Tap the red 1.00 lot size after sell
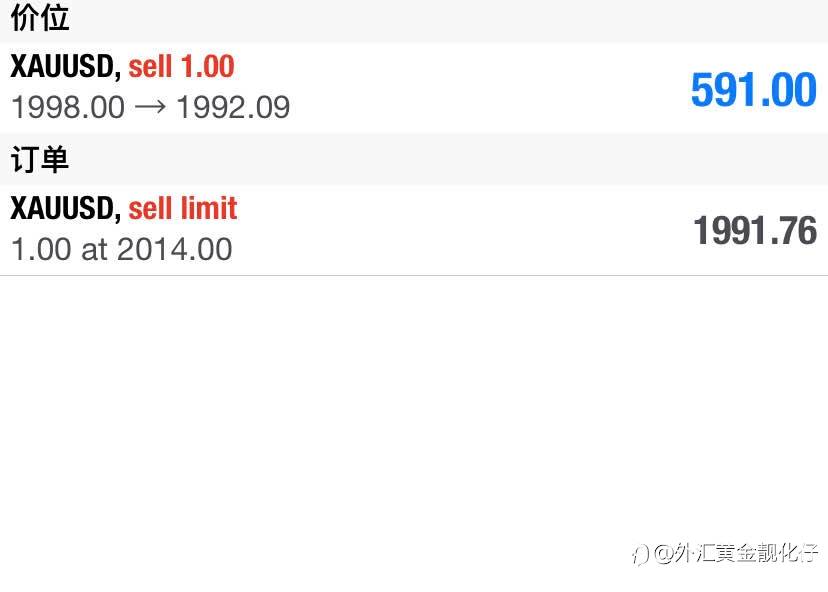The width and height of the screenshot is (828, 592). (208, 67)
